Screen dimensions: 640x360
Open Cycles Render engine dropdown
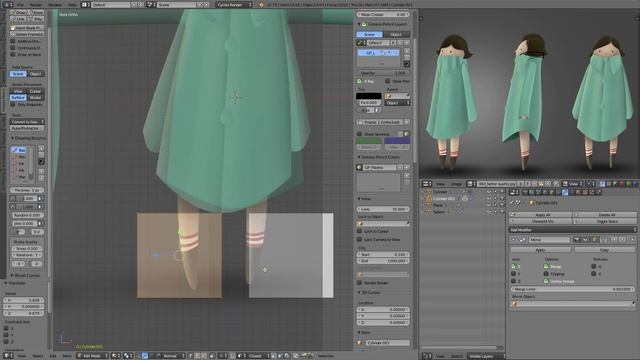[x=234, y=4]
